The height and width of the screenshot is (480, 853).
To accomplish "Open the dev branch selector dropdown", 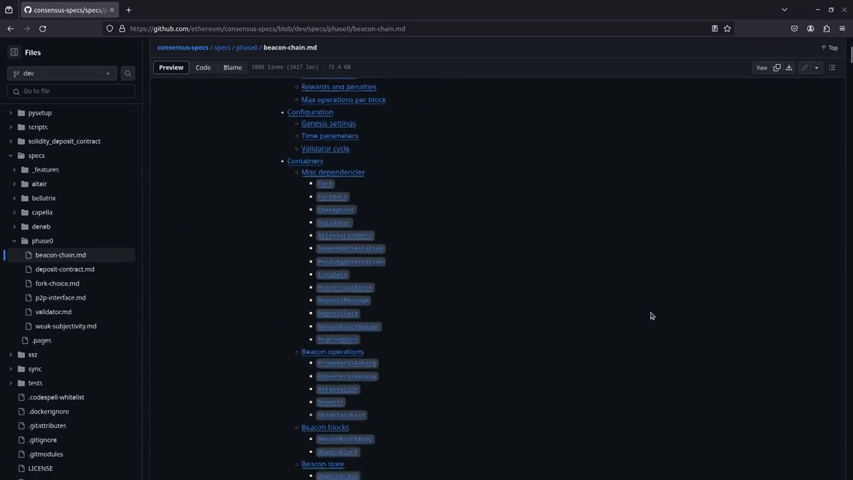I will tap(62, 73).
